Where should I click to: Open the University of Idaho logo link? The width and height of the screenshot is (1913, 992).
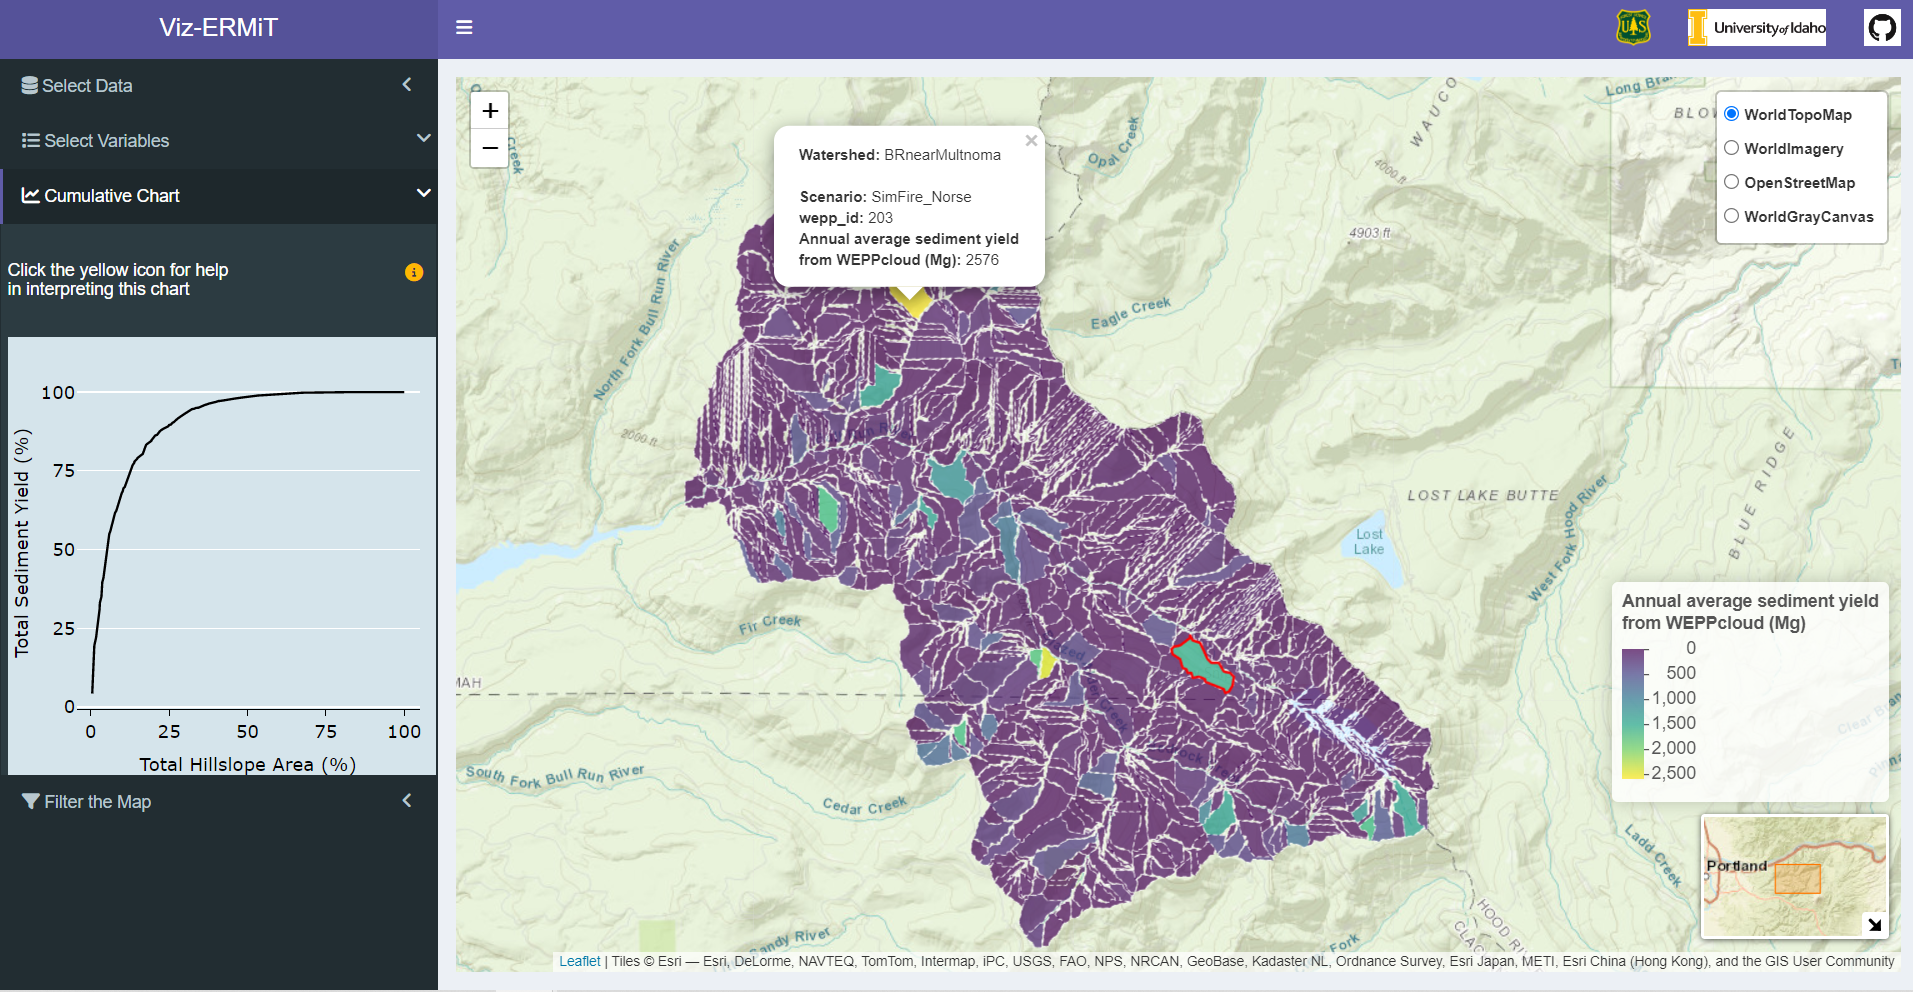tap(1757, 27)
